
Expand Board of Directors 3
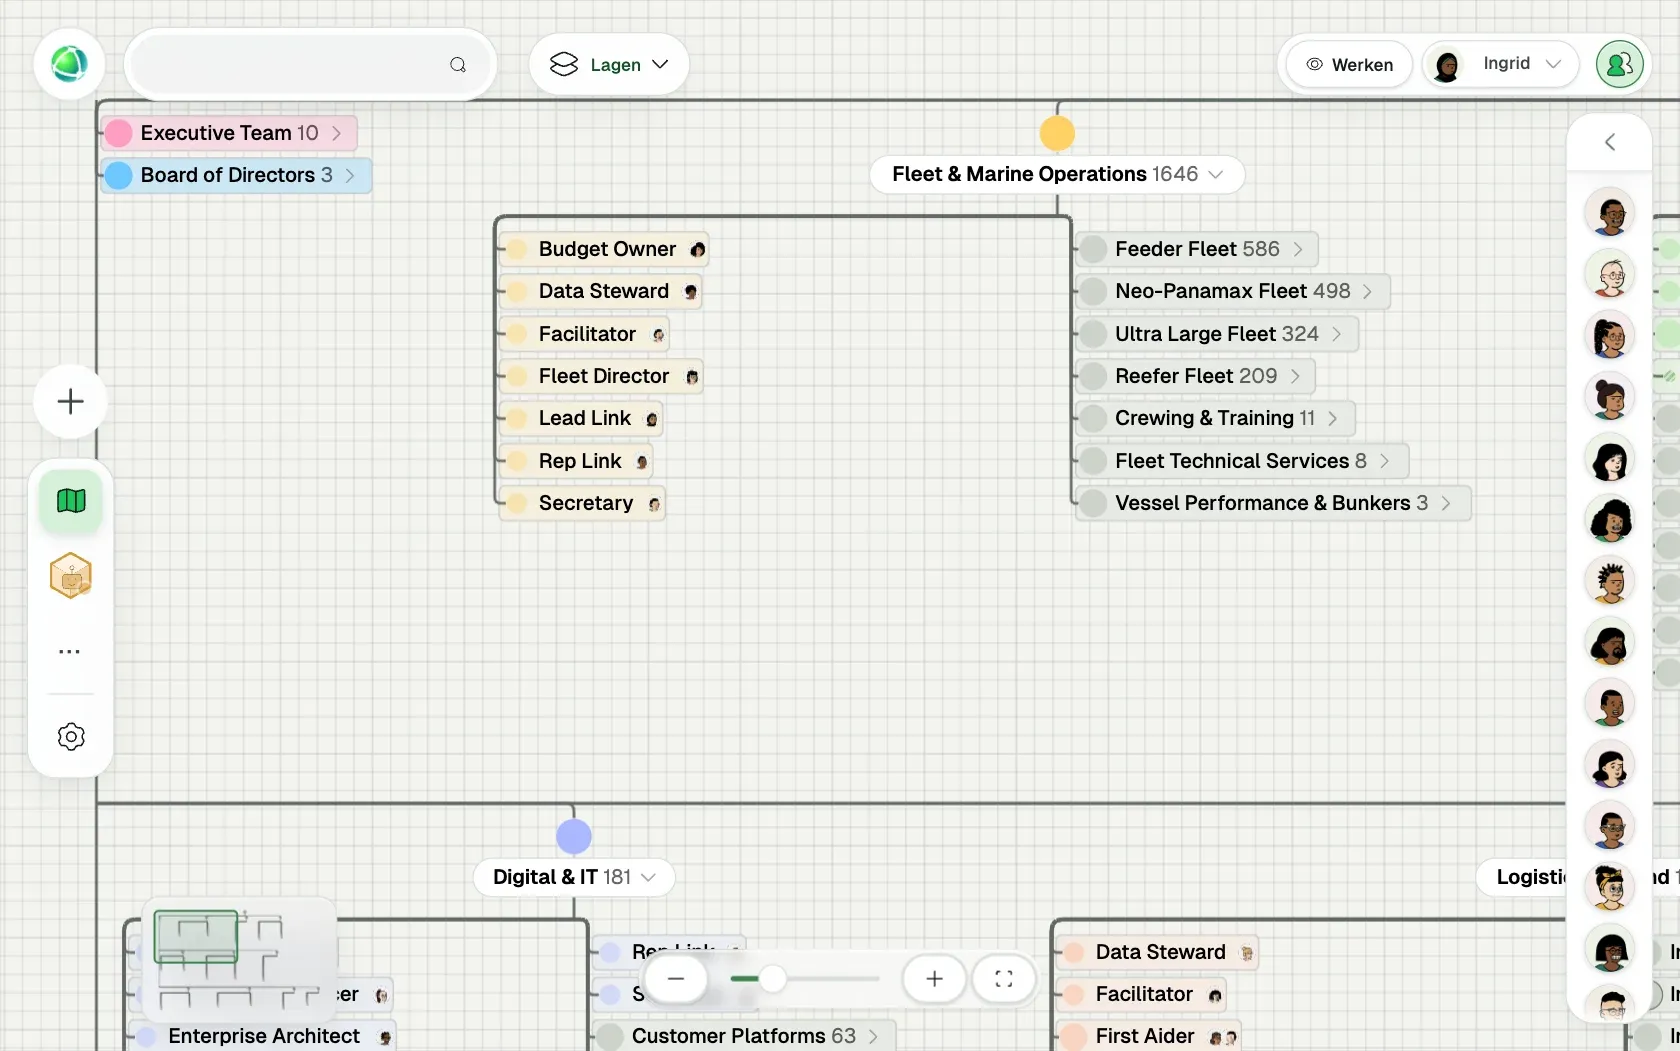click(236, 175)
